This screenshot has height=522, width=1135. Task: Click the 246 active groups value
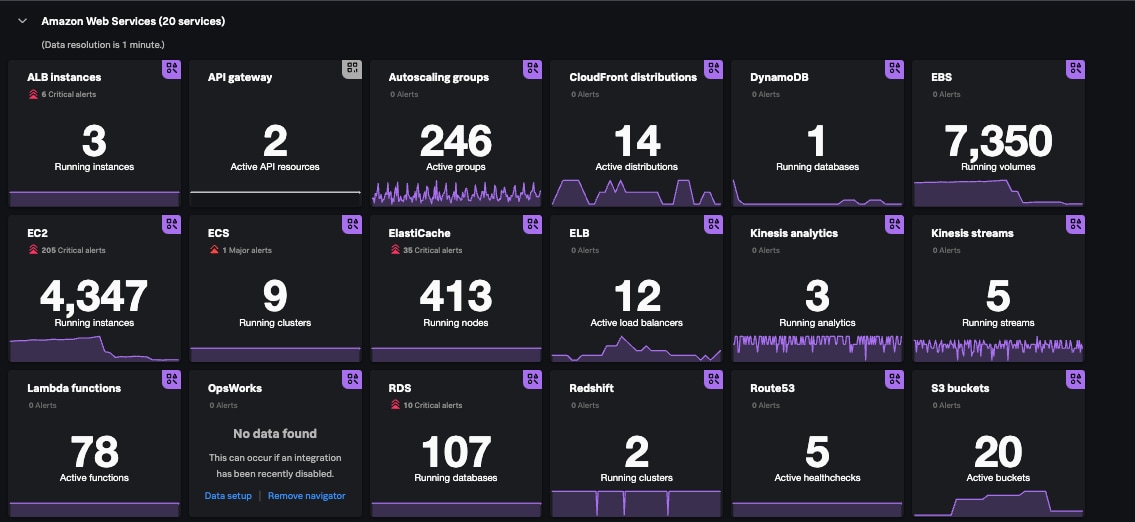coord(456,140)
